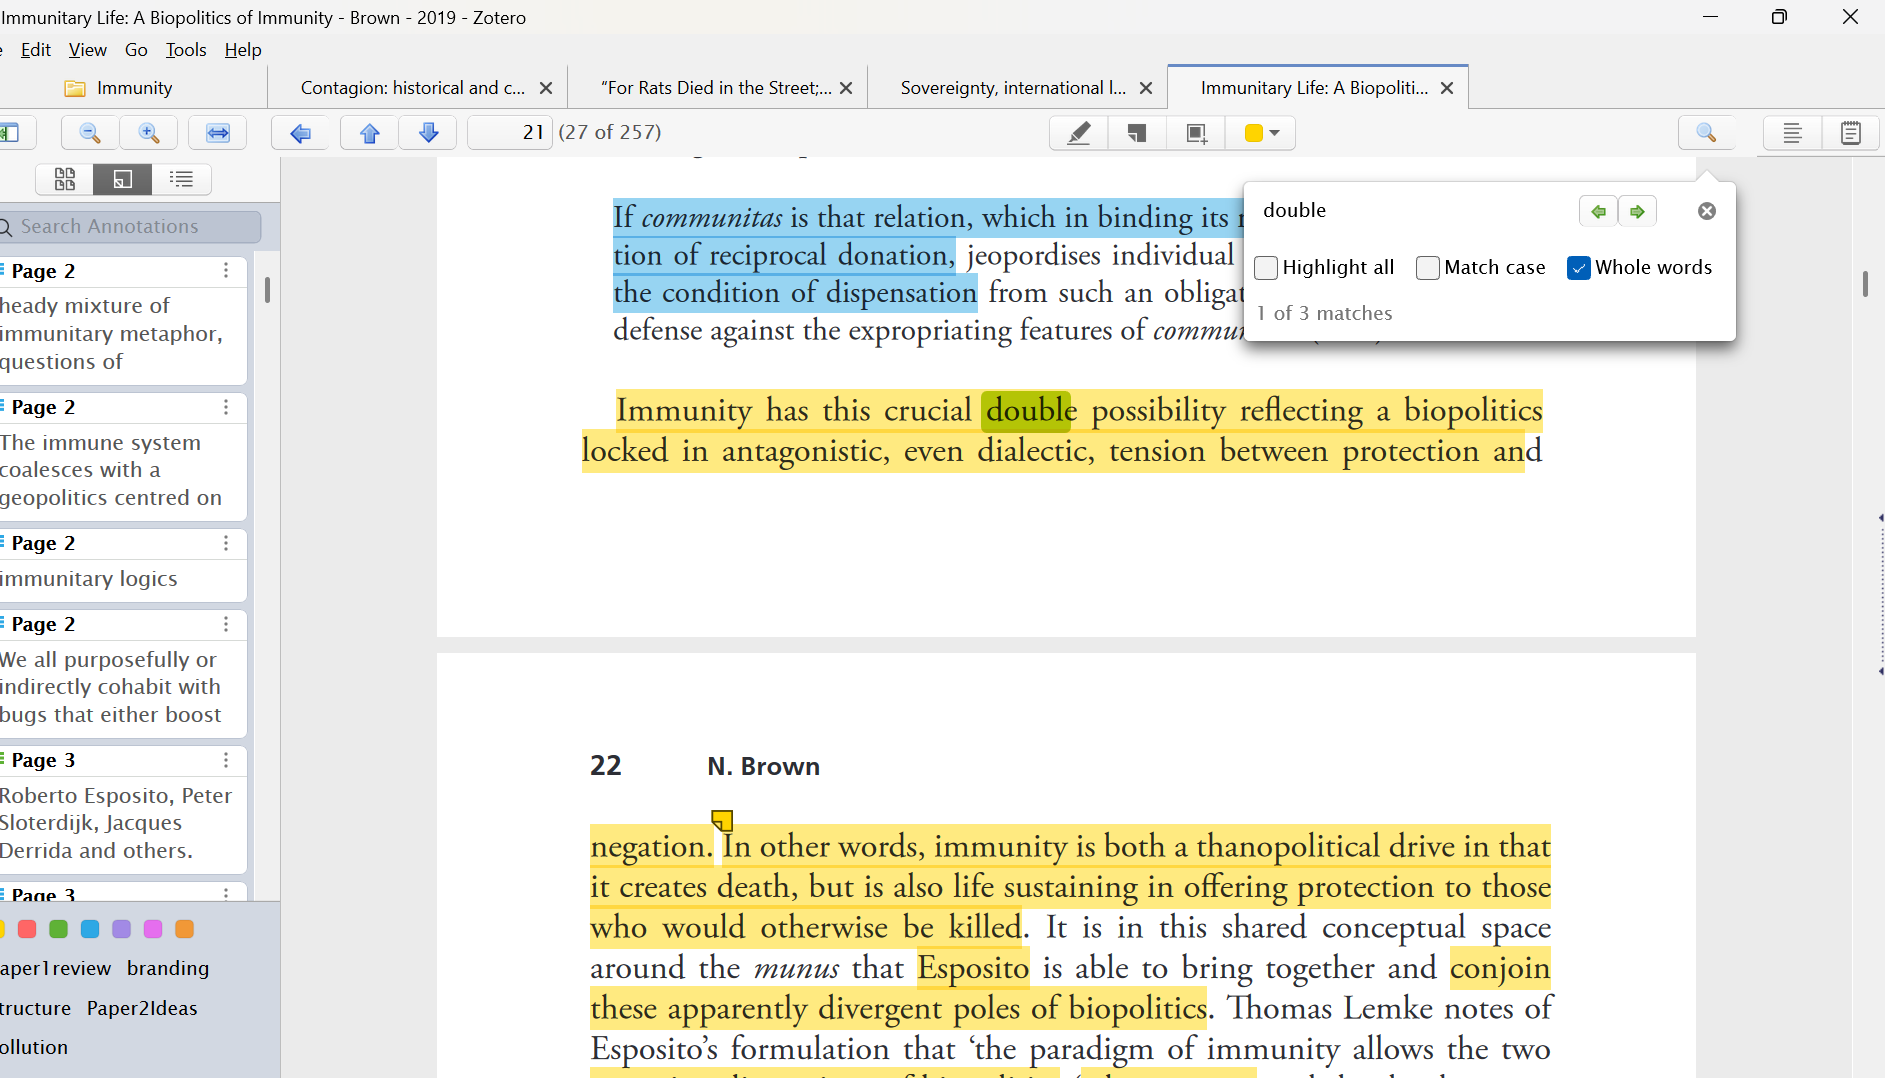Viewport: 1885px width, 1078px height.
Task: Open the Go menu
Action: point(136,50)
